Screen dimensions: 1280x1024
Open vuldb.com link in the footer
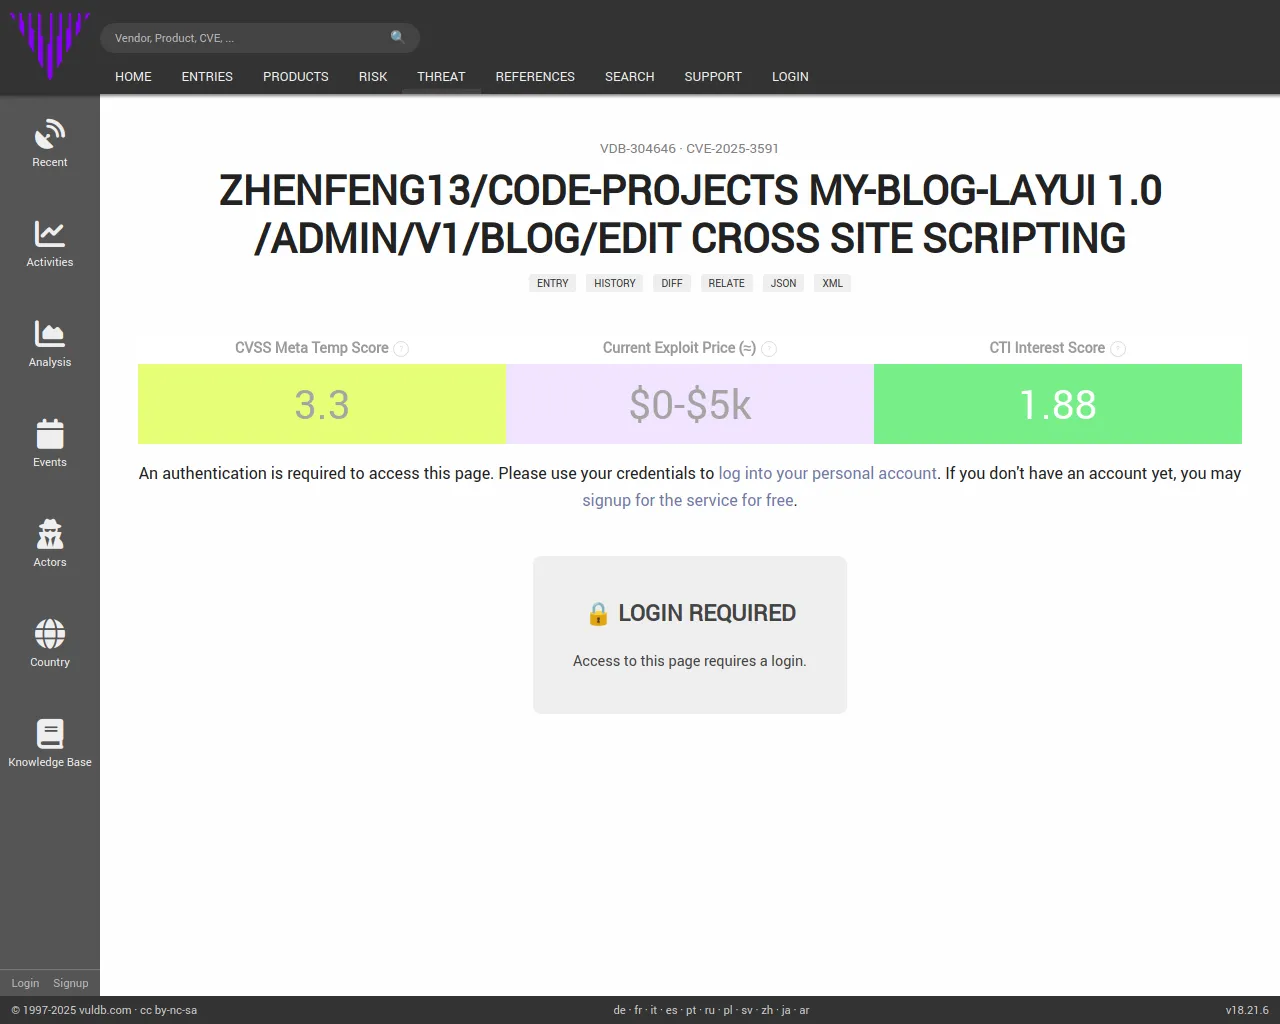coord(105,1010)
